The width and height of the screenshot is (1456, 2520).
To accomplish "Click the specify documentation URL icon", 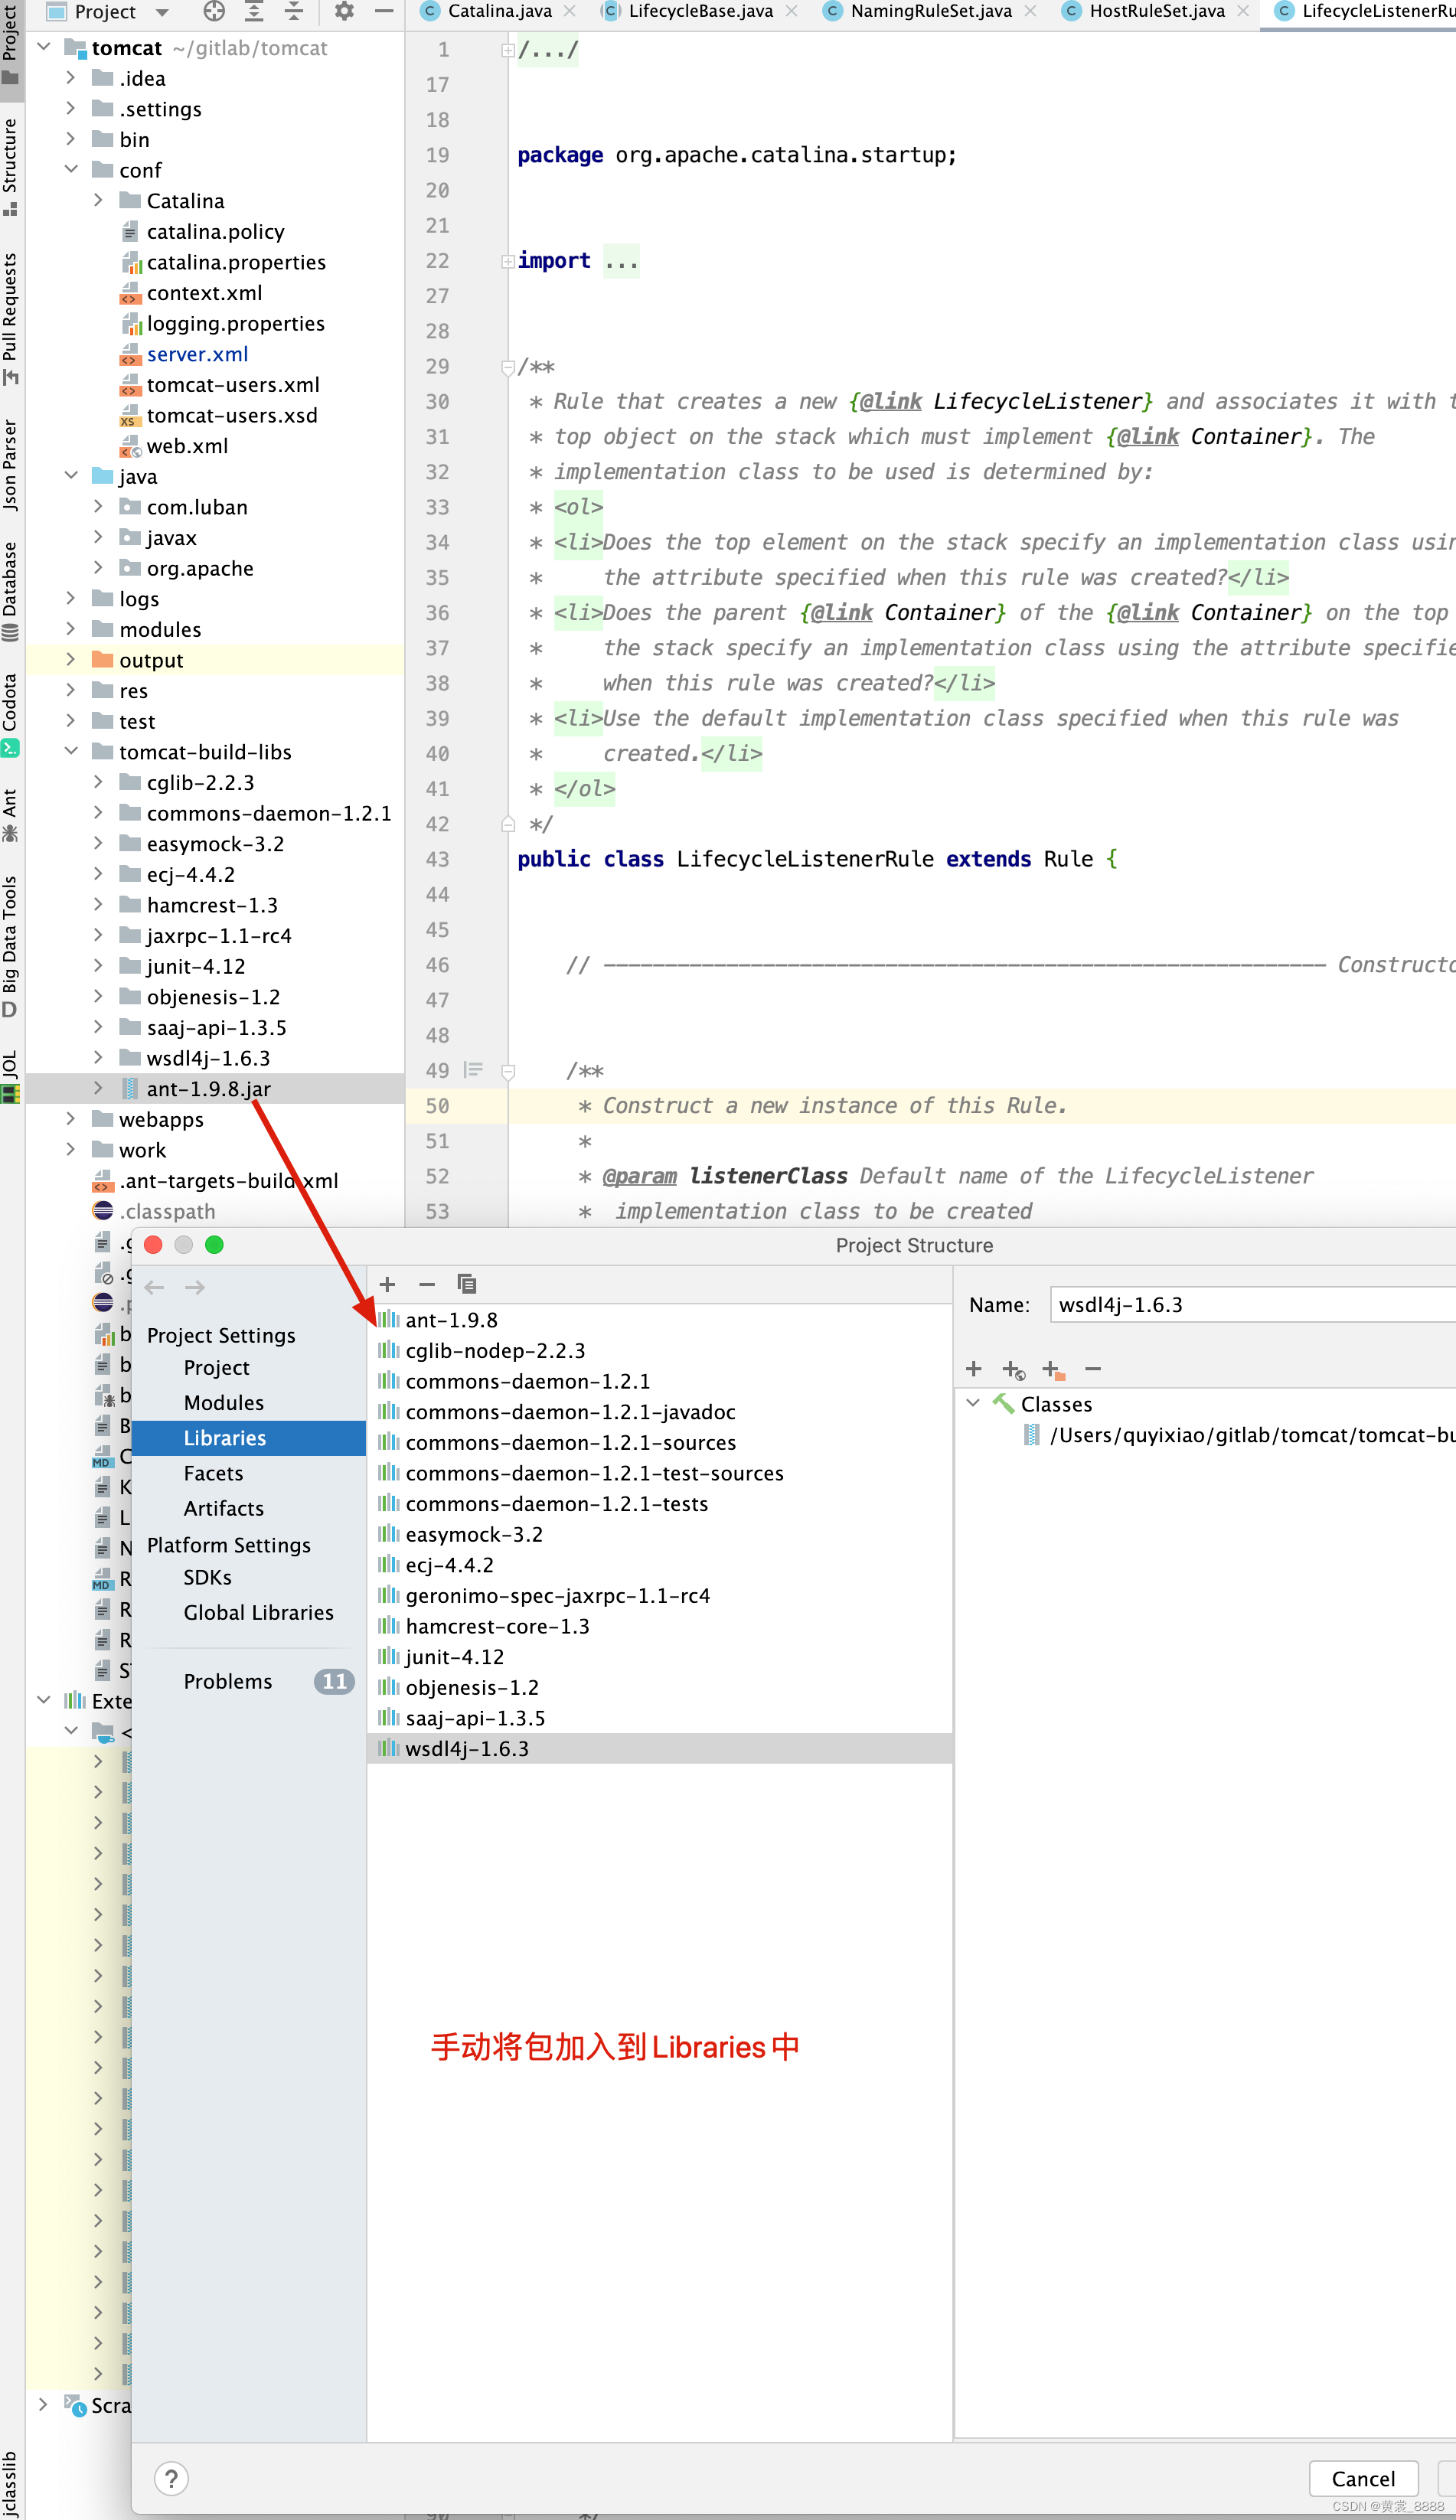I will pos(1013,1369).
